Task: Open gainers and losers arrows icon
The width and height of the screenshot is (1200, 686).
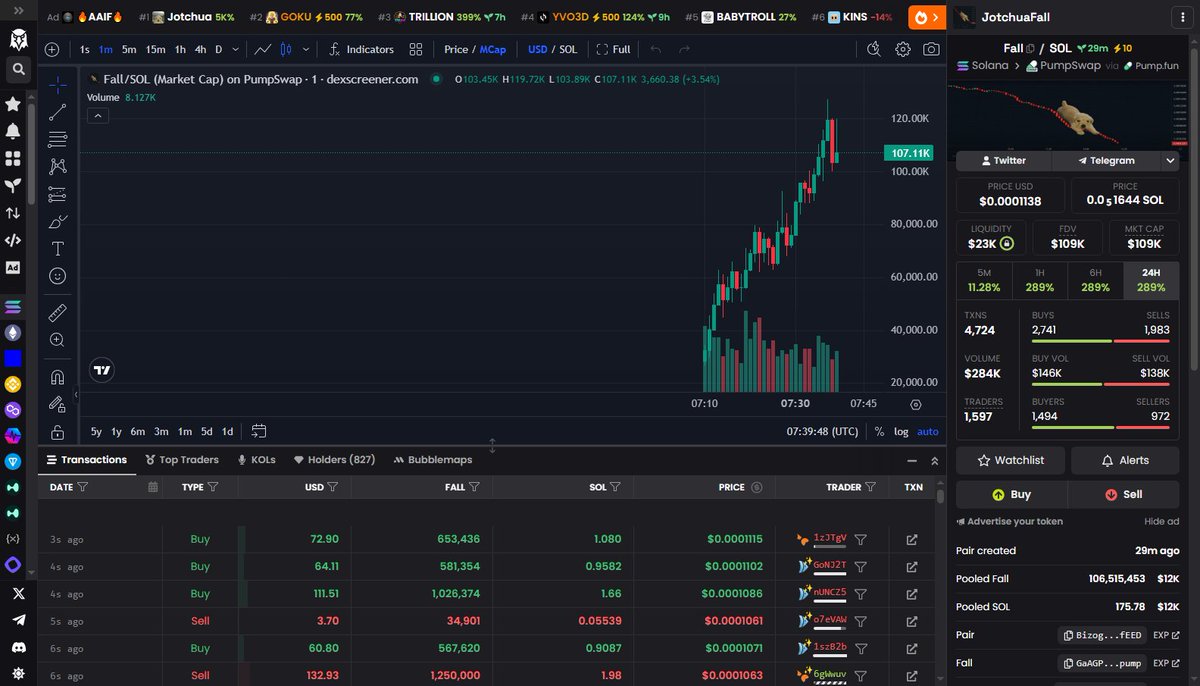Action: click(x=13, y=213)
